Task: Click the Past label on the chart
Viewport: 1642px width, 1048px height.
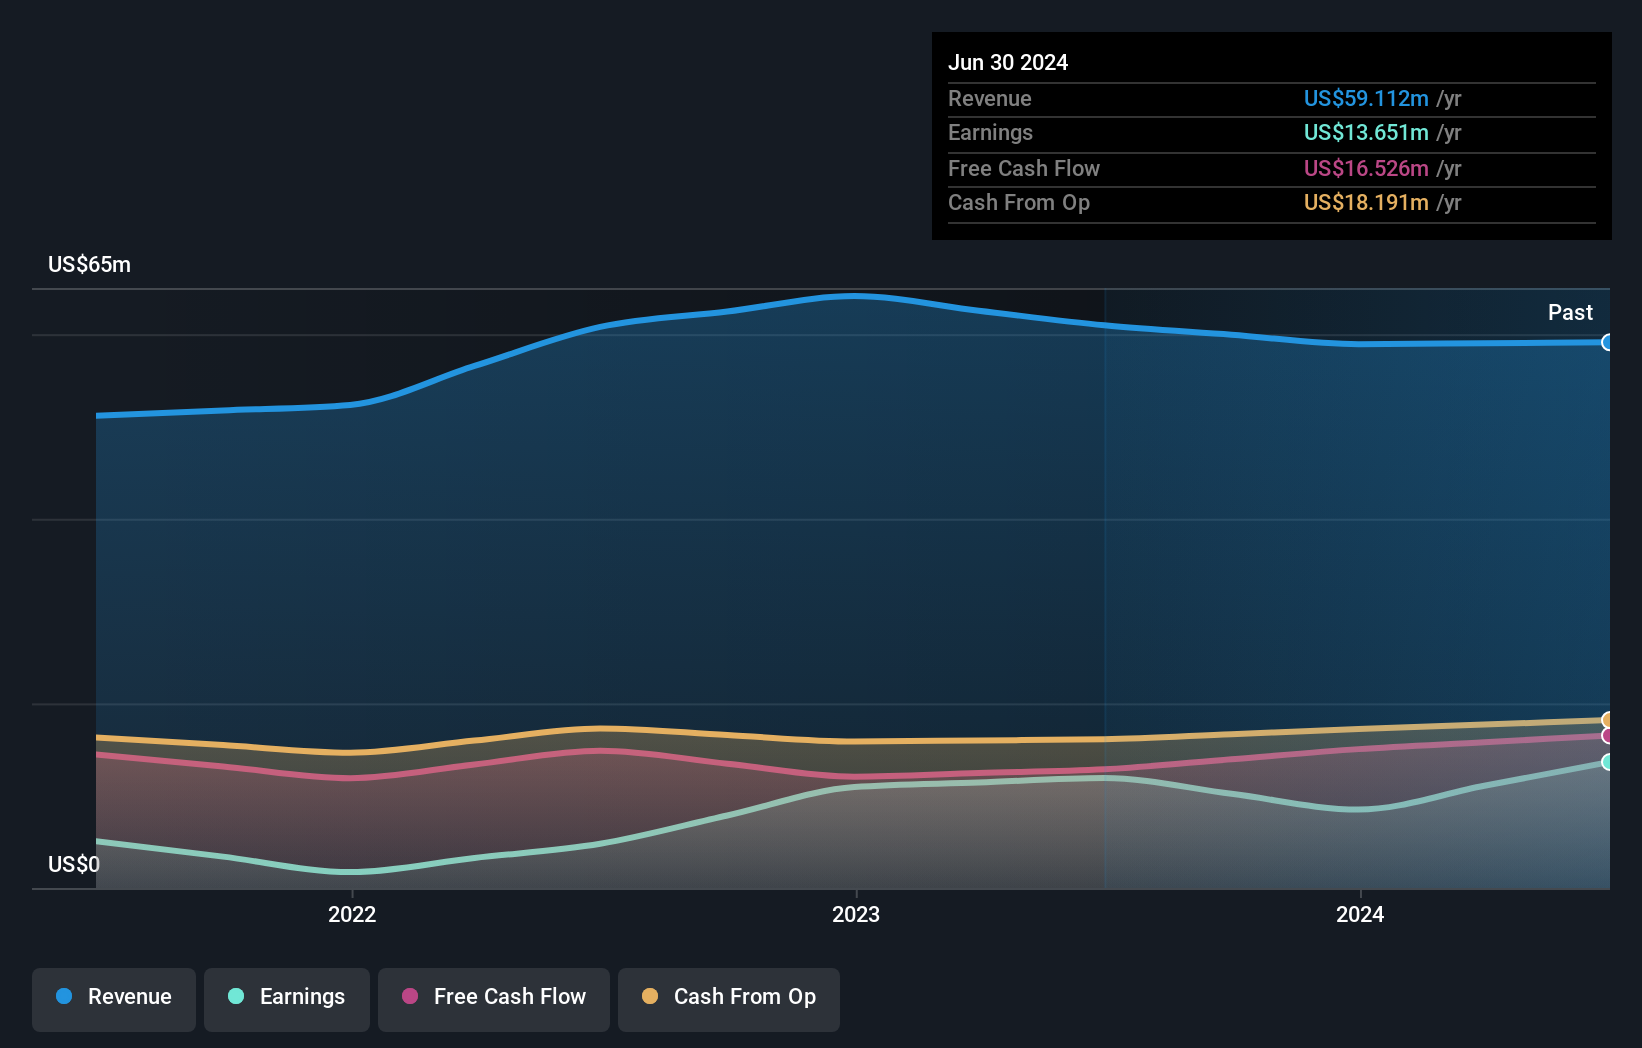Action: click(x=1570, y=312)
